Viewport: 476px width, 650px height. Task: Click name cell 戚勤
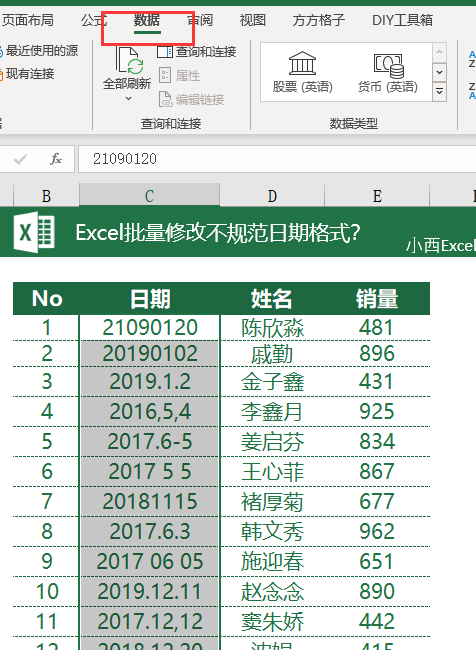pos(272,354)
